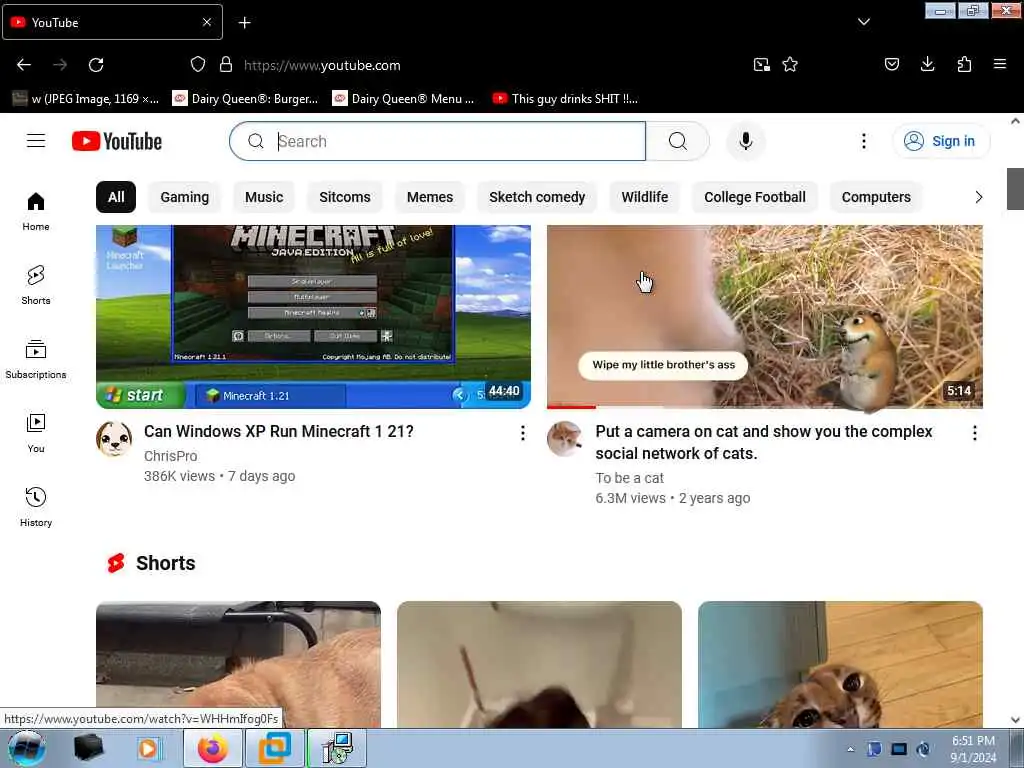Open the JPEG Image bookmark
The height and width of the screenshot is (768, 1024).
coord(86,99)
